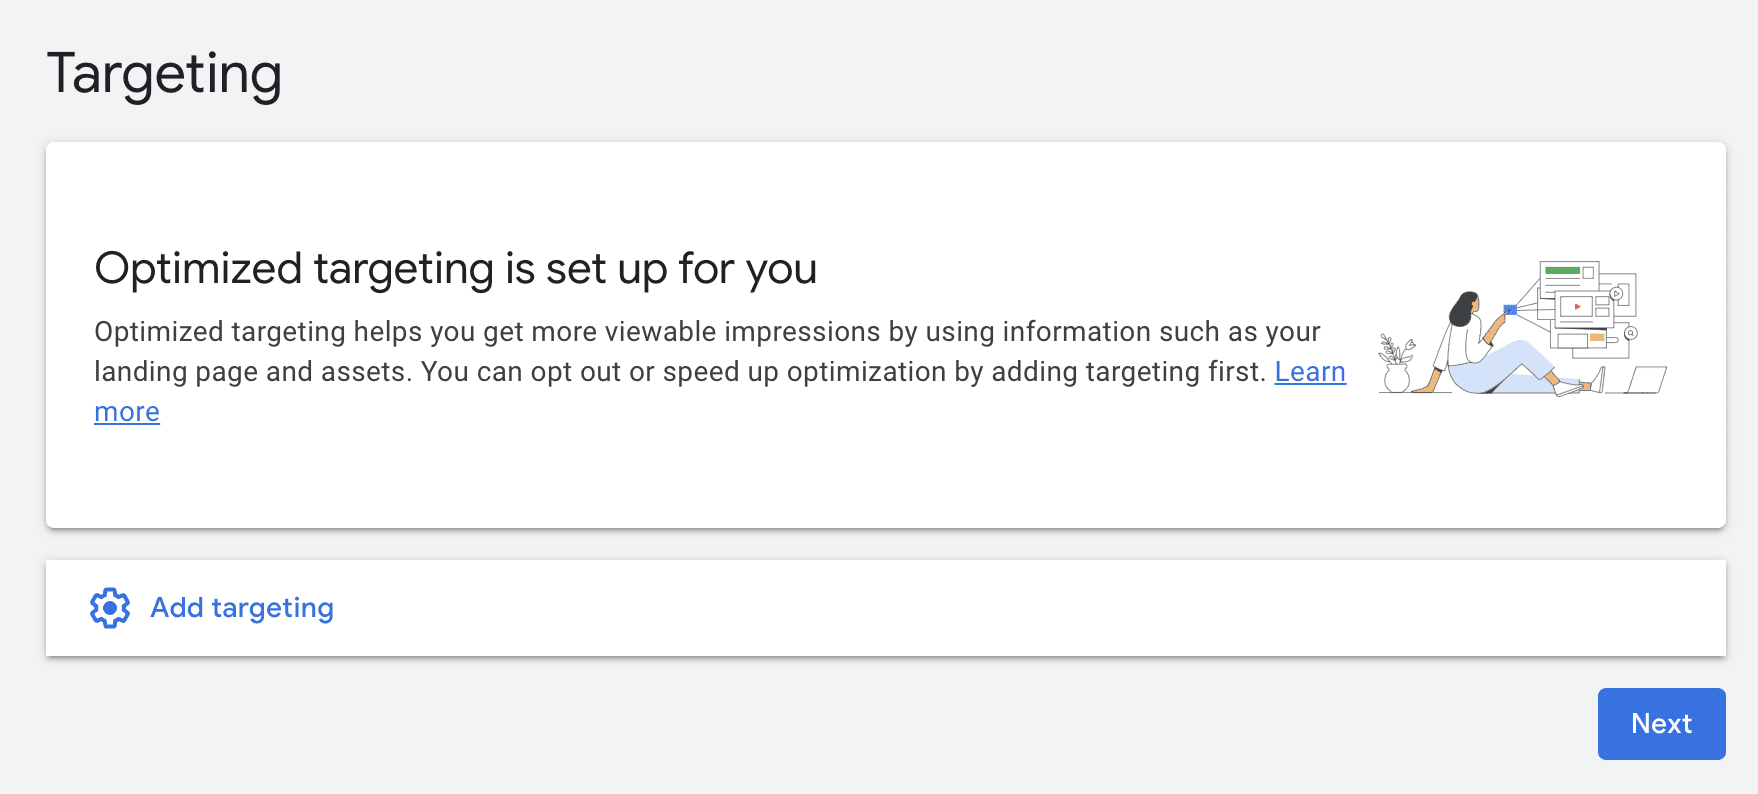Click the potted plant in the illustration
The width and height of the screenshot is (1758, 794).
pos(1397,364)
